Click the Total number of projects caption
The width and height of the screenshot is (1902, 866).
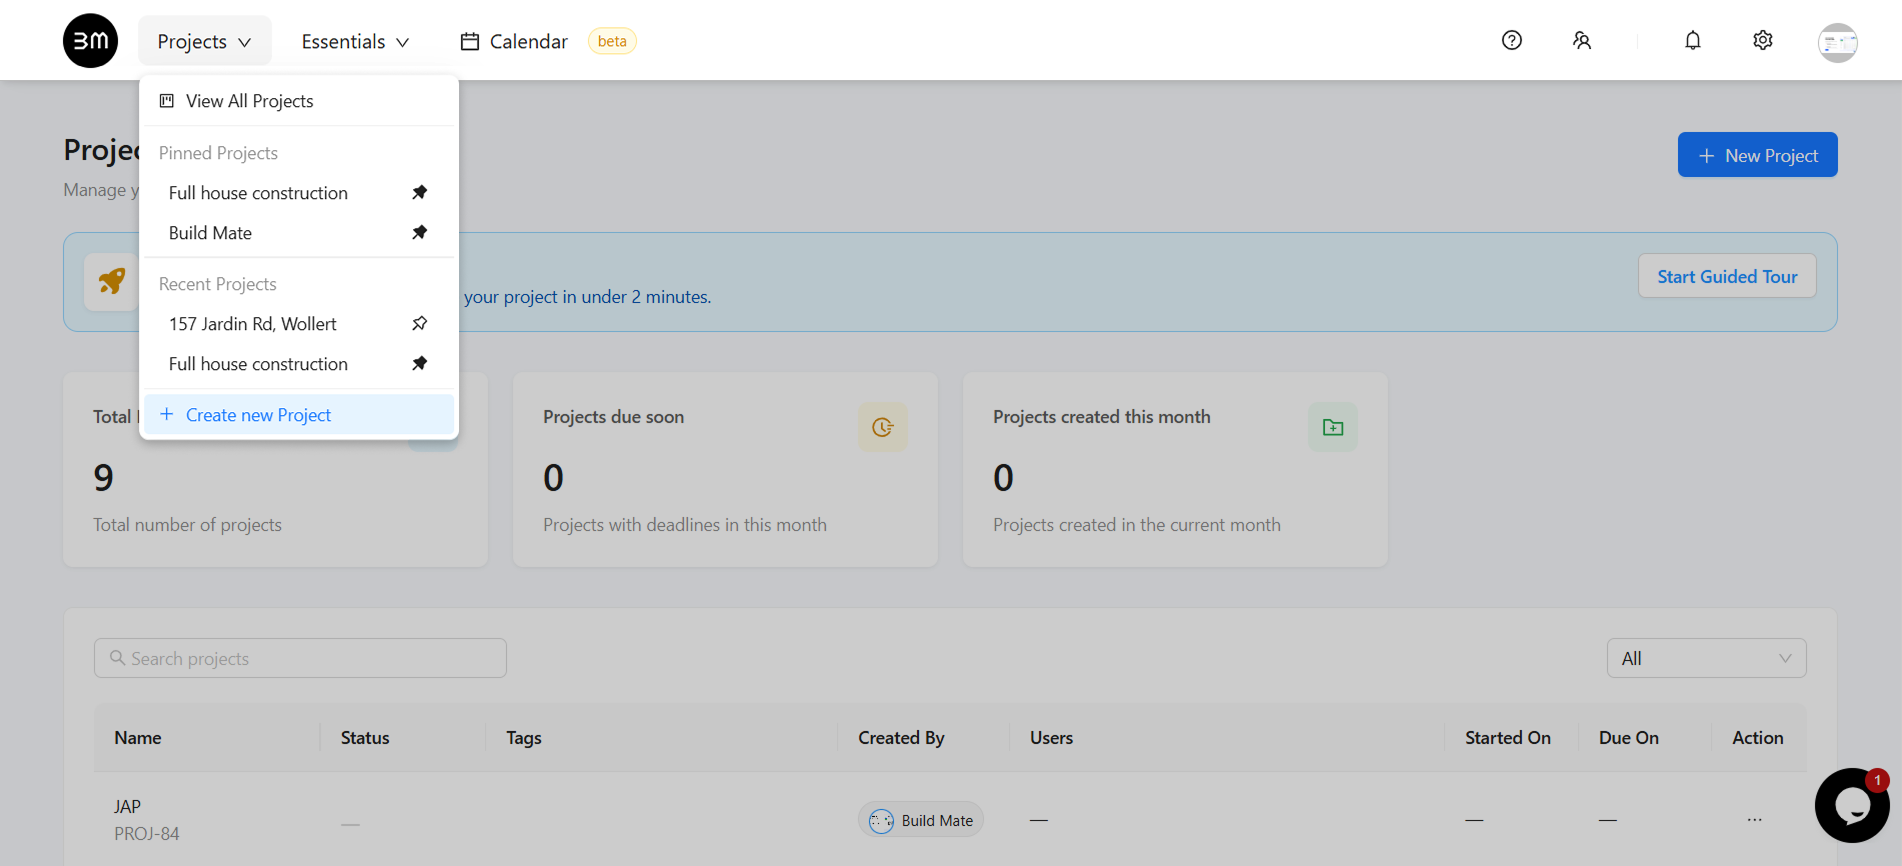coord(187,525)
